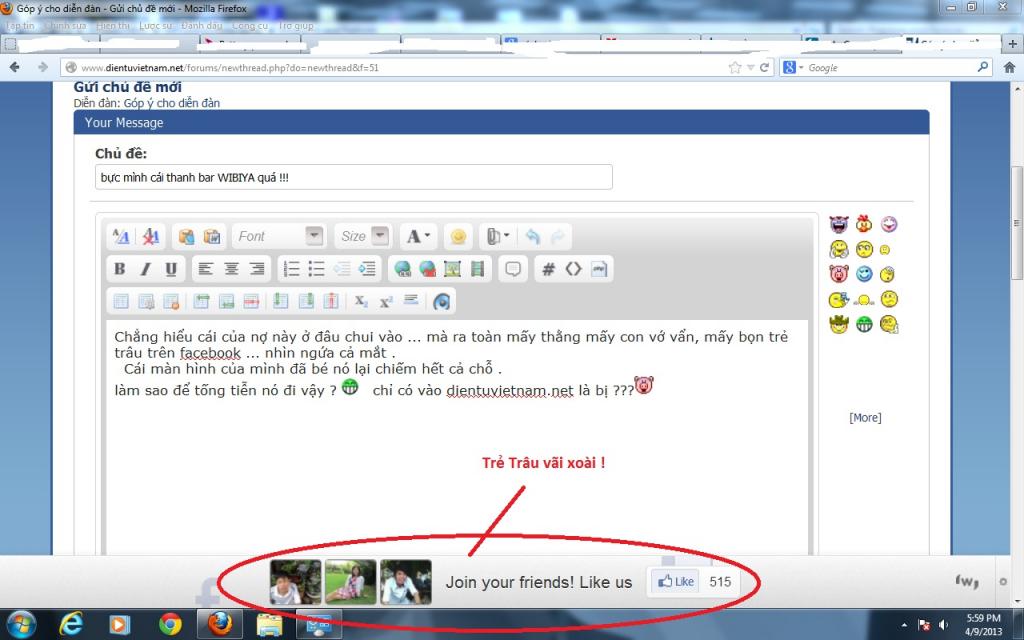Click the Chủ đề subject input field
This screenshot has height=640, width=1024.
pyautogui.click(x=353, y=177)
